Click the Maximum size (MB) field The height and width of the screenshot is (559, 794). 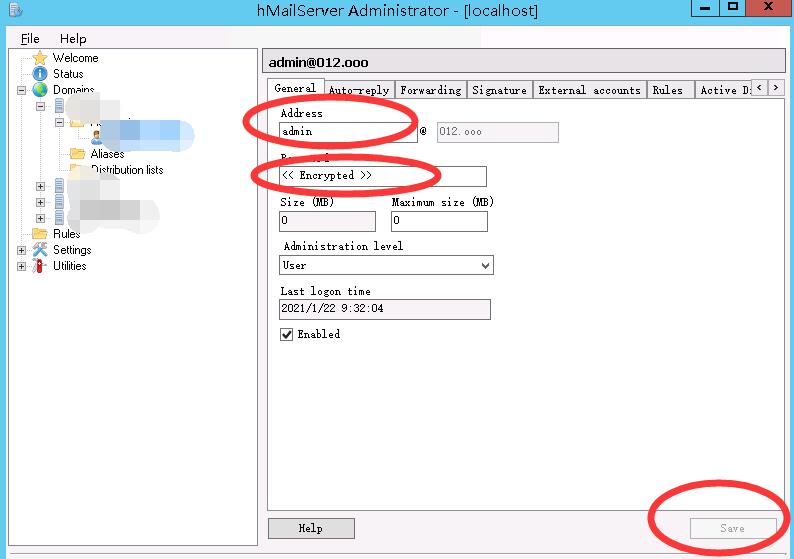coord(439,221)
